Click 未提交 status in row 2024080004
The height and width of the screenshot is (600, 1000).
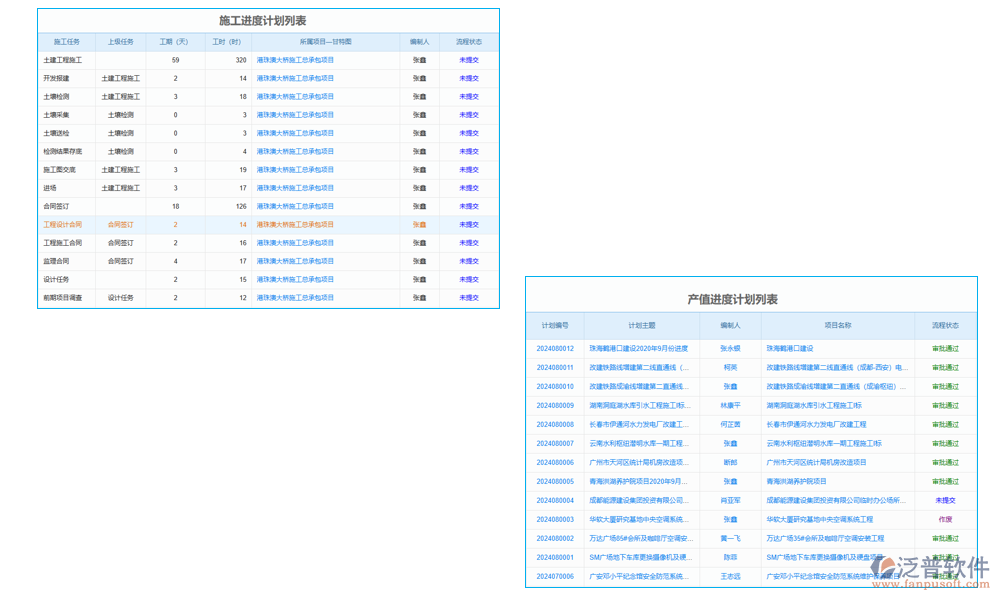tap(945, 501)
